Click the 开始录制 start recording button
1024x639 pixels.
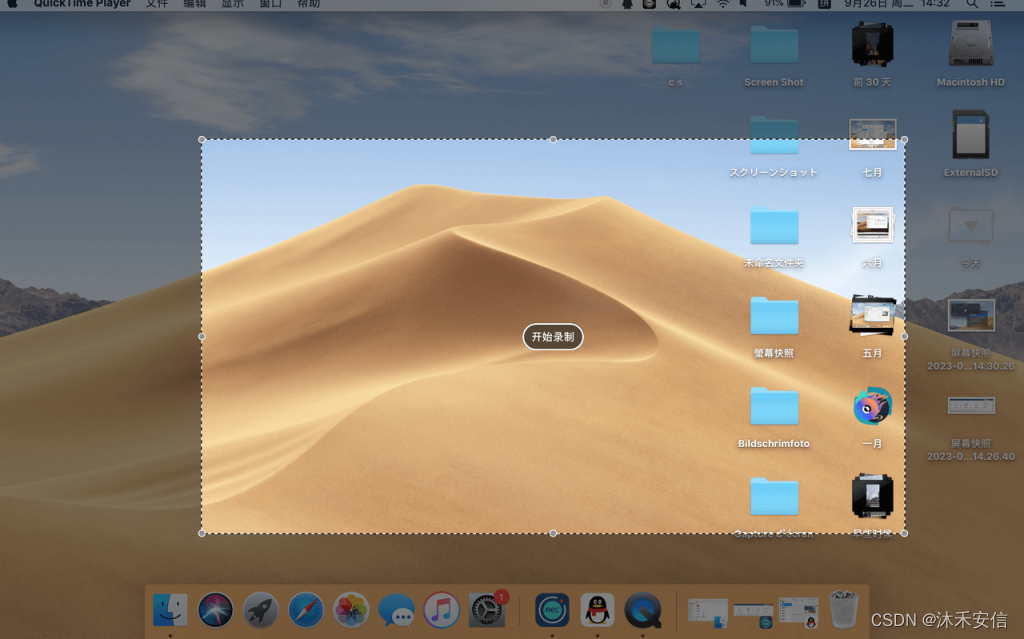coord(552,336)
